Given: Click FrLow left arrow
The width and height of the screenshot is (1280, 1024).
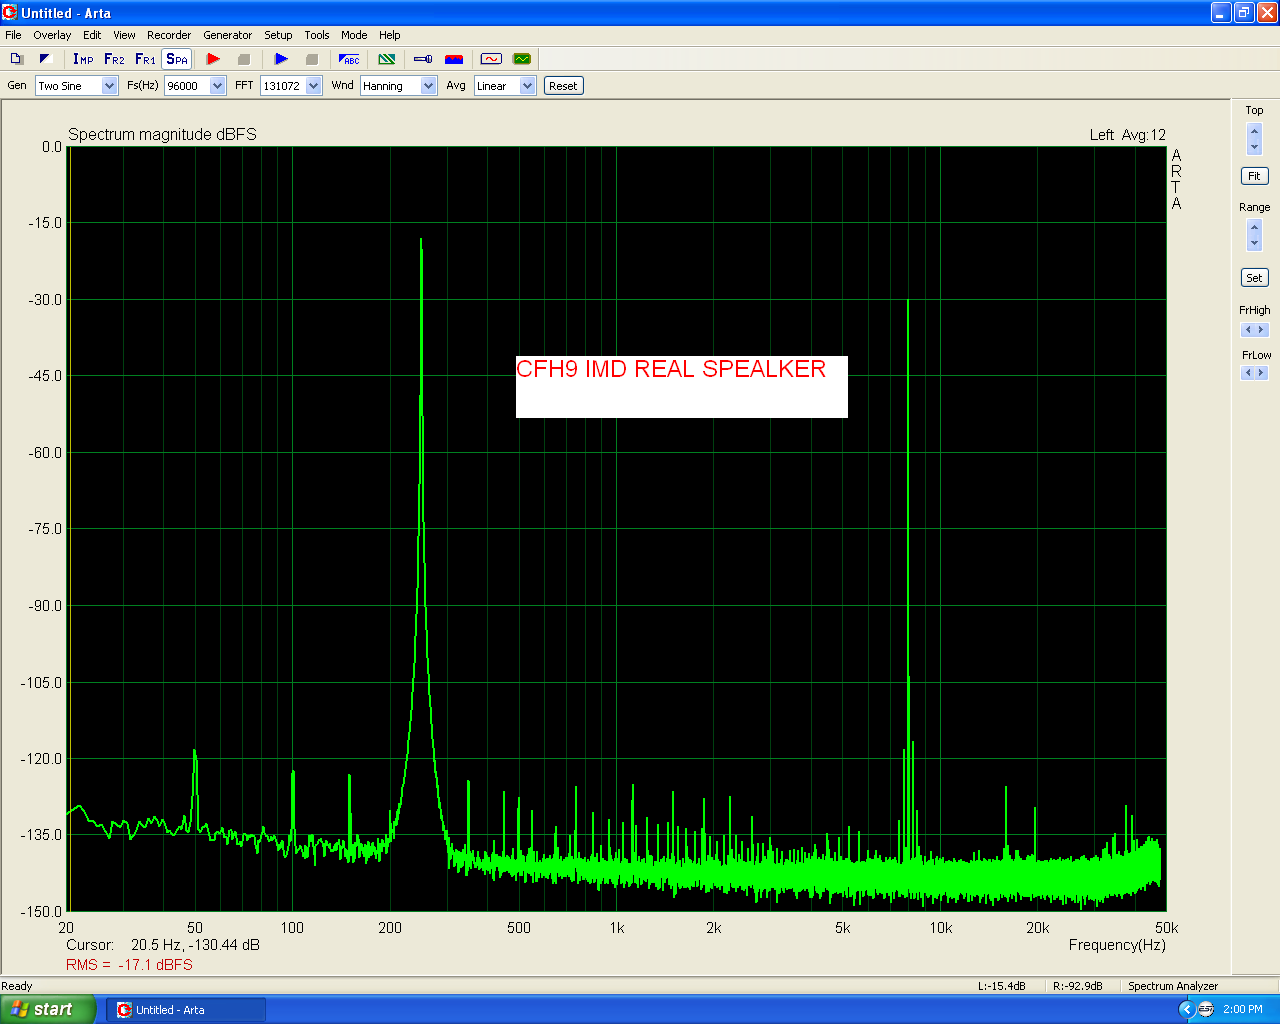Looking at the screenshot, I should tap(1248, 373).
